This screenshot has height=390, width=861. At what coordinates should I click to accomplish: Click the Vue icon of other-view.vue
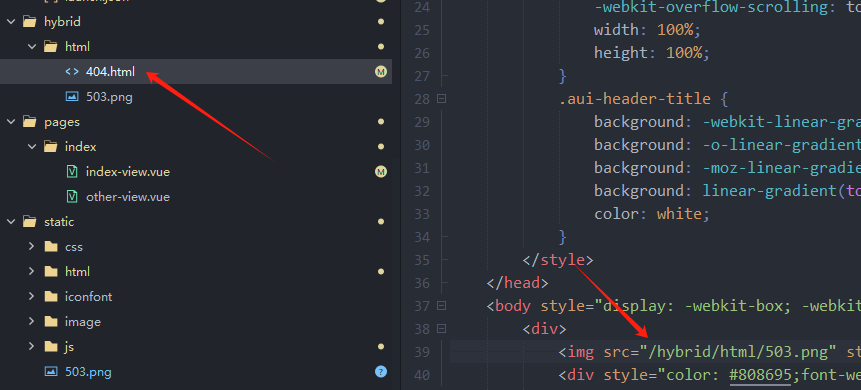point(72,197)
